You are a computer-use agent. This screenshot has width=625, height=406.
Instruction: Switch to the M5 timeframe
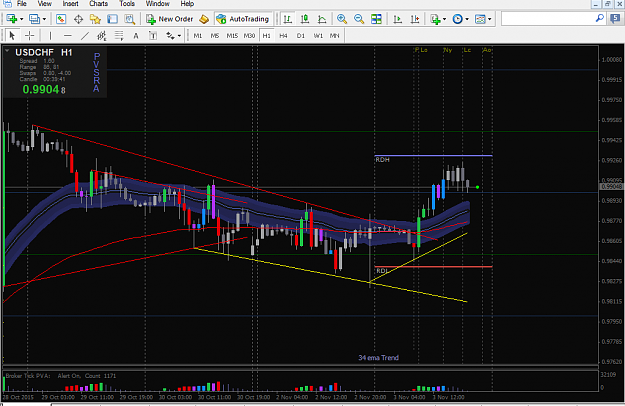215,36
